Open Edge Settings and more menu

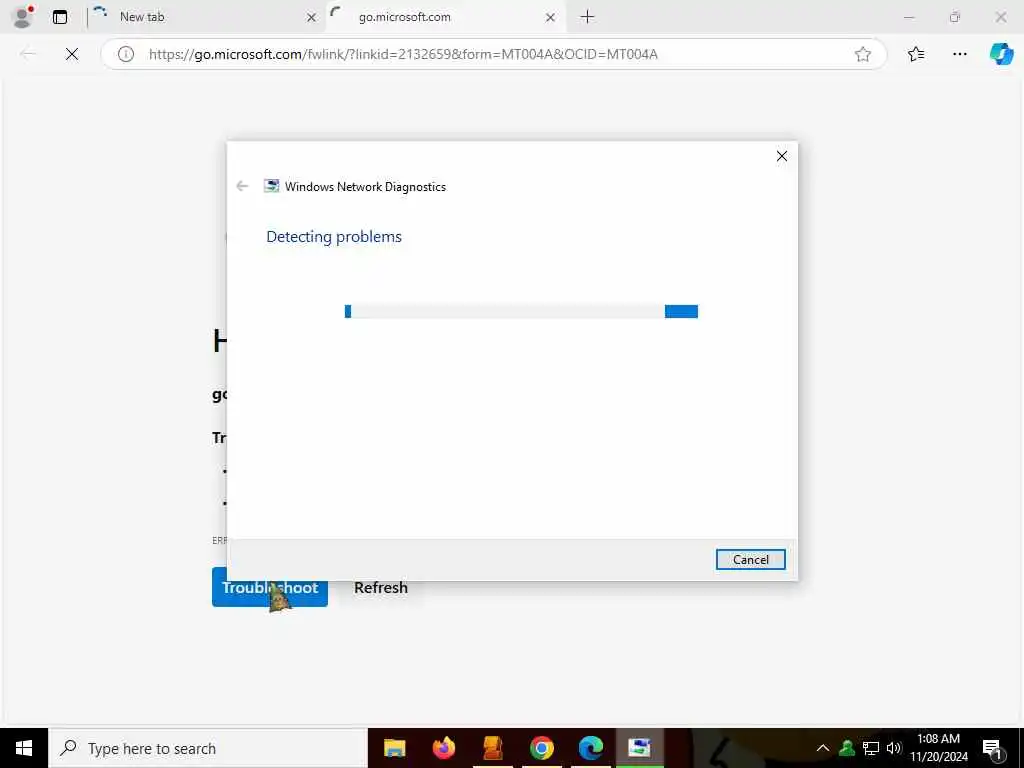[x=959, y=54]
